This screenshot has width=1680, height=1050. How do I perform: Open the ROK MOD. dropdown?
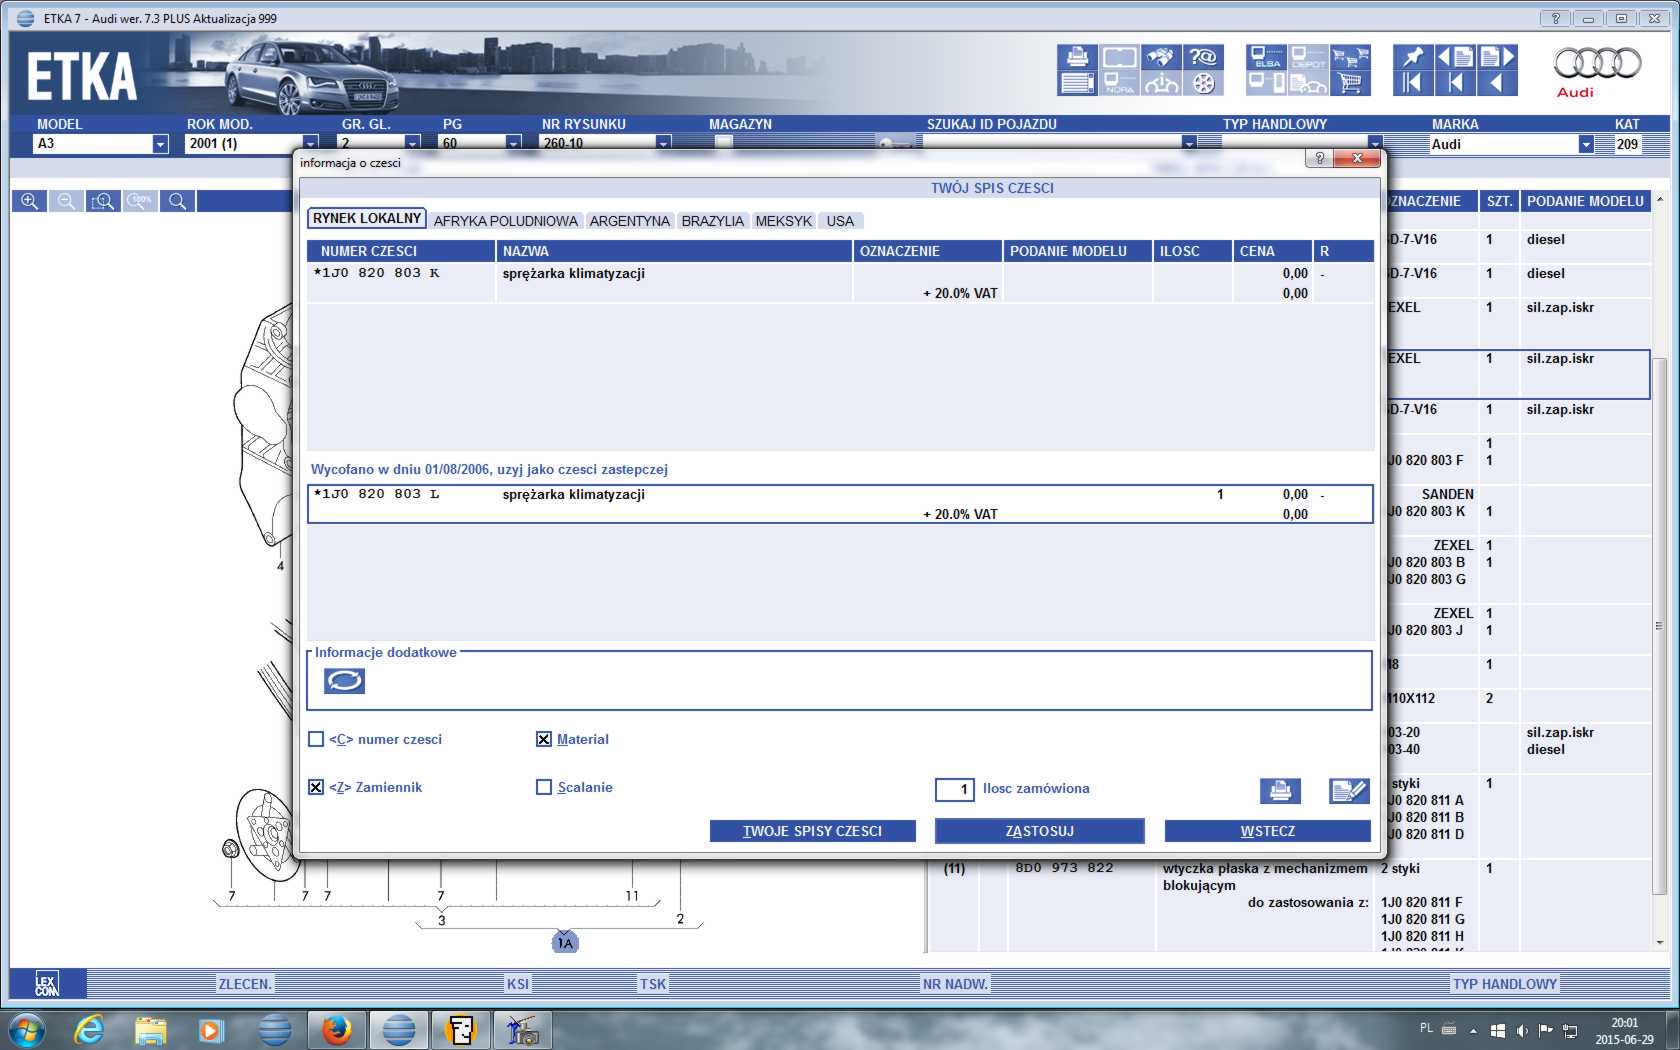point(310,144)
